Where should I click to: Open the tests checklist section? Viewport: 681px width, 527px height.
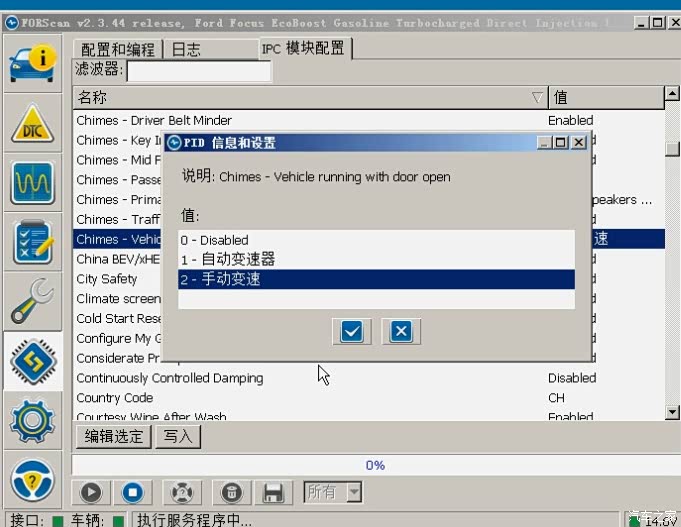point(32,242)
